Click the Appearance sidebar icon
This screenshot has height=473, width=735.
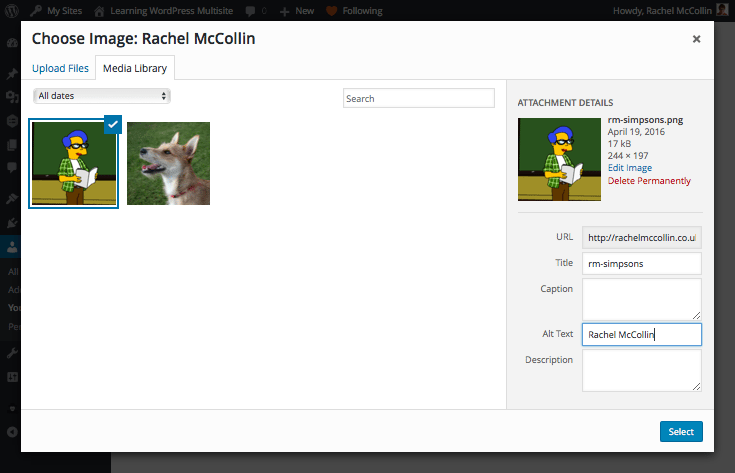(x=12, y=199)
